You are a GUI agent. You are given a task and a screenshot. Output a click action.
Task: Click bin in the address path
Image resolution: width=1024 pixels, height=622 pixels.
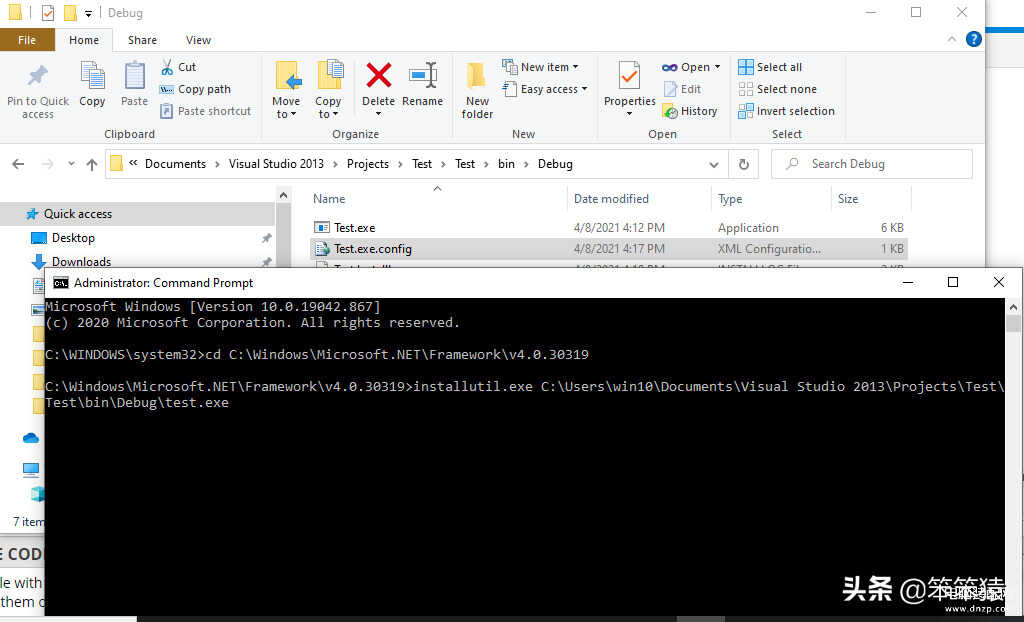(506, 164)
